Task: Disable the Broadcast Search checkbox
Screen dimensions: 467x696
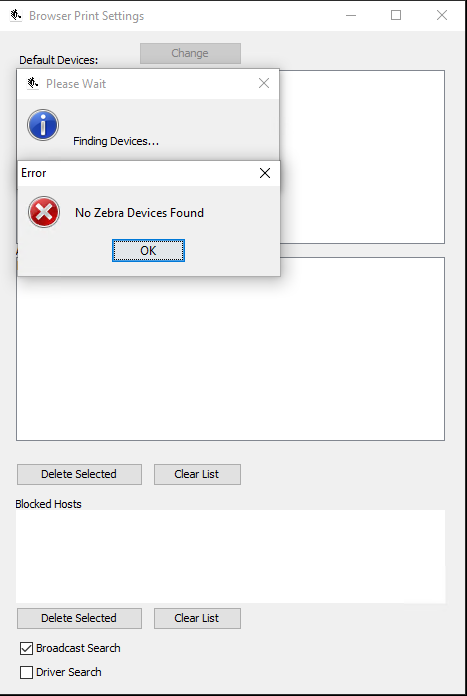Action: pos(26,648)
